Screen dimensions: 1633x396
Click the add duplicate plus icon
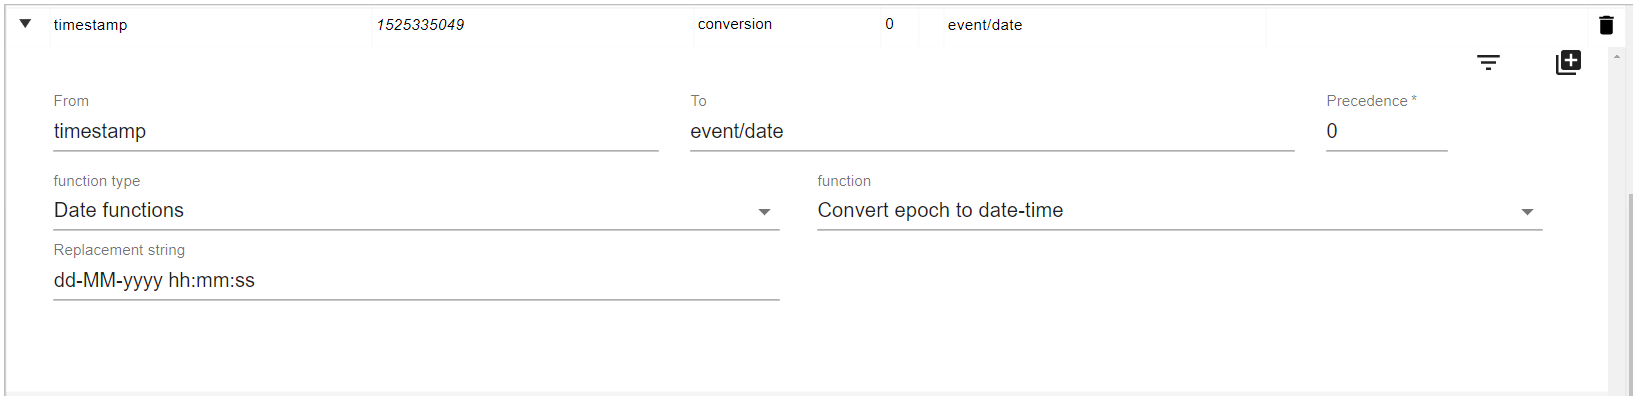point(1568,63)
